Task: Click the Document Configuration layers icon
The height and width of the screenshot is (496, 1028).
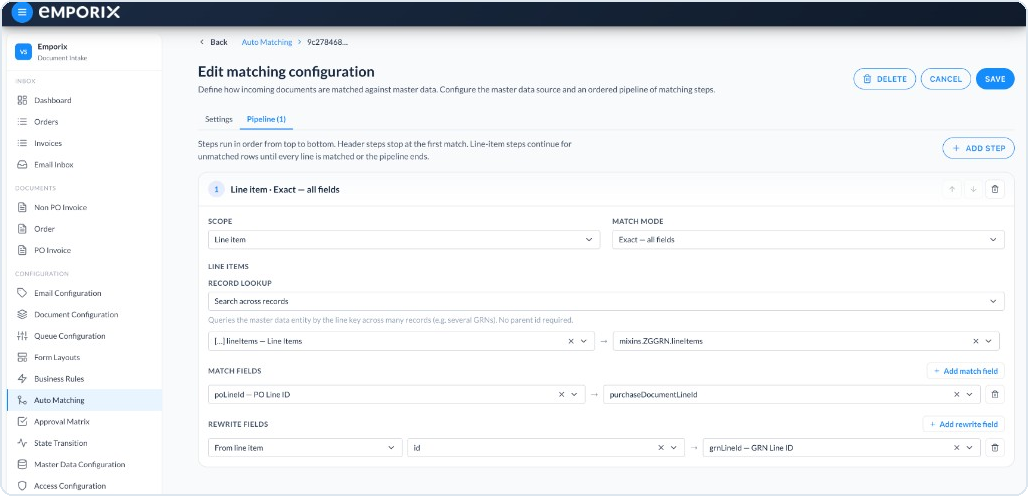Action: click(22, 315)
